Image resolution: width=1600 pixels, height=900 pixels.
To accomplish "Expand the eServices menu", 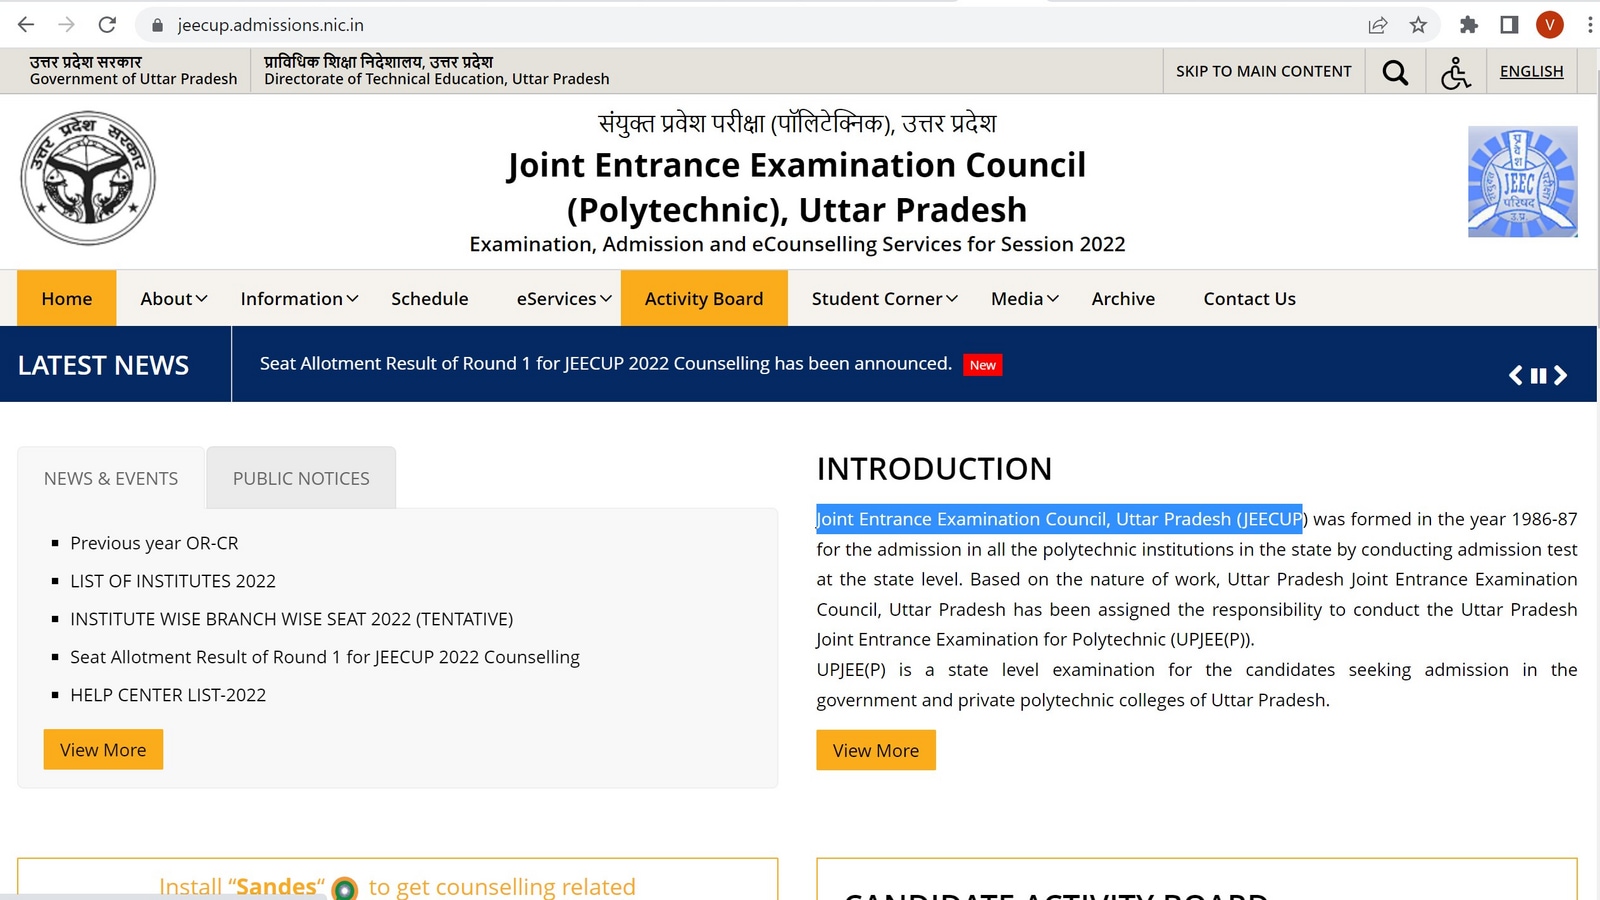I will tap(561, 298).
